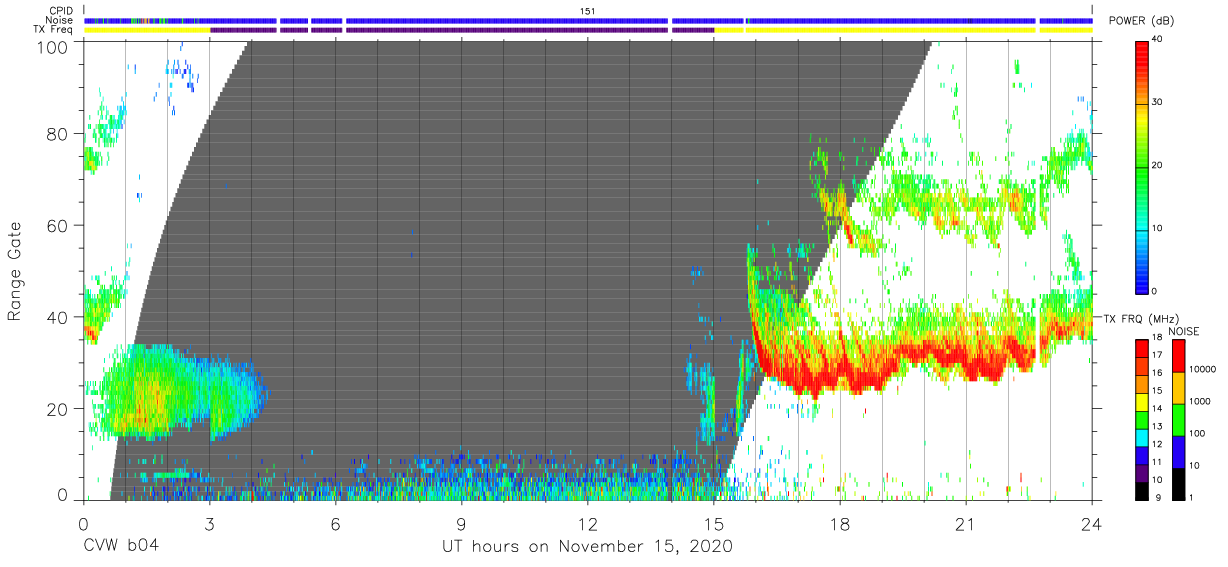This screenshot has height=567, width=1228.
Task: Click the NOISE color scale bar
Action: [x=1178, y=419]
